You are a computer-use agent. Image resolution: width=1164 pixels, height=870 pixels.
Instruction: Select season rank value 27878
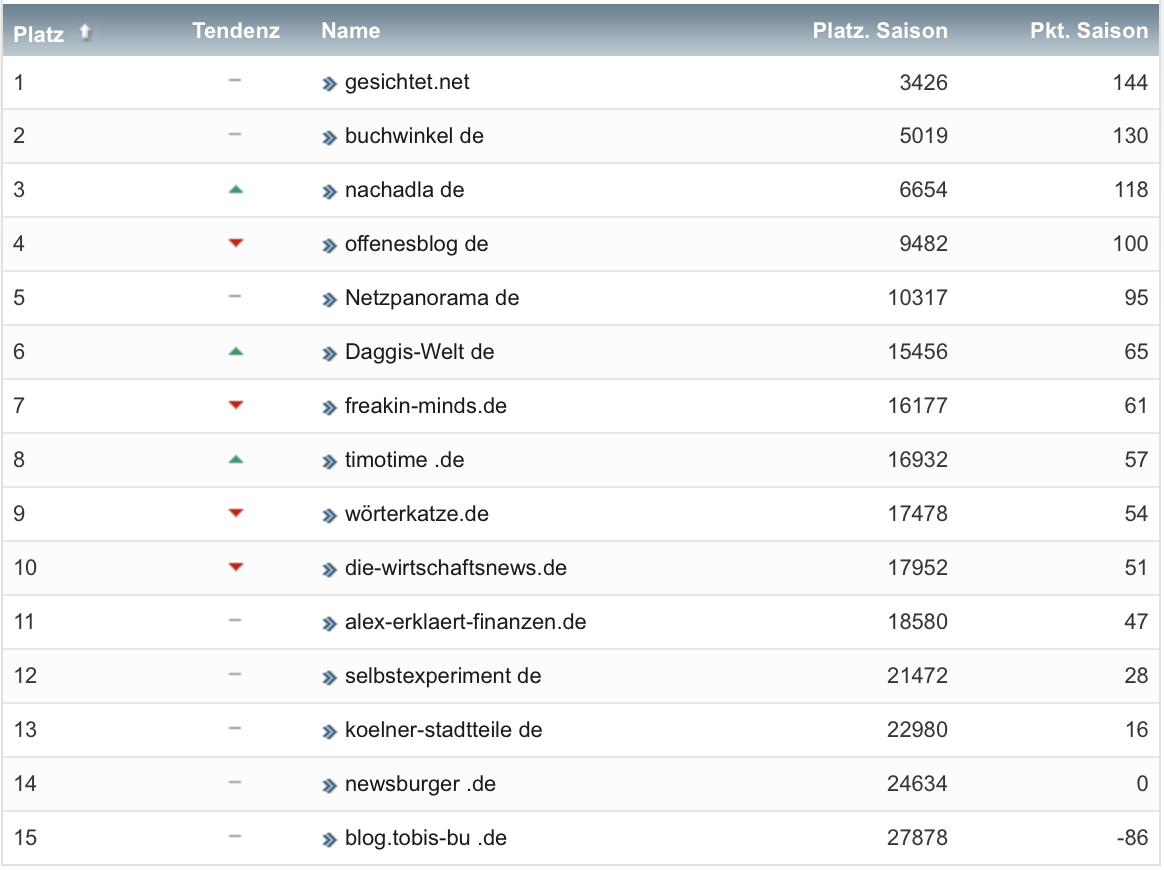coord(918,838)
